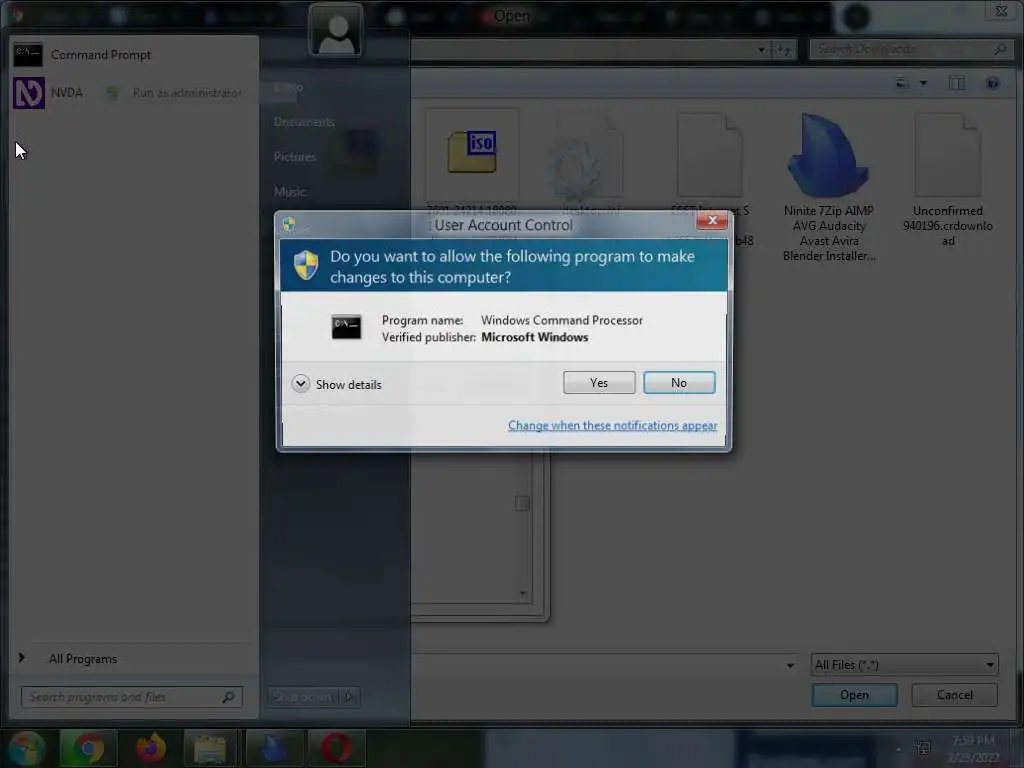Open the file name history dropdown arrow
1024x768 pixels.
[x=790, y=665]
